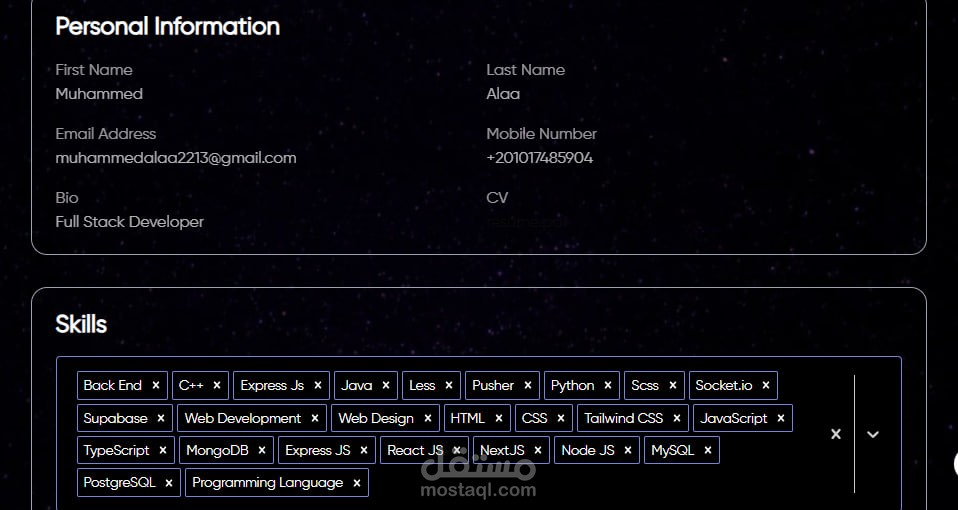Remove the NextJS skill tag
Image resolution: width=958 pixels, height=510 pixels.
(538, 450)
